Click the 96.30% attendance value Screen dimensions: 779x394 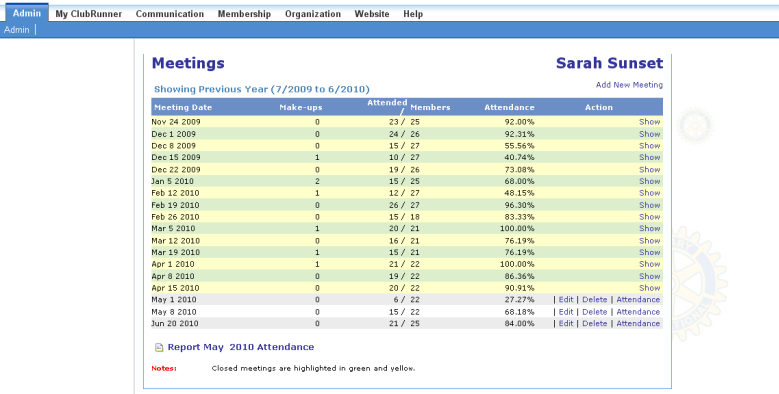[519, 205]
